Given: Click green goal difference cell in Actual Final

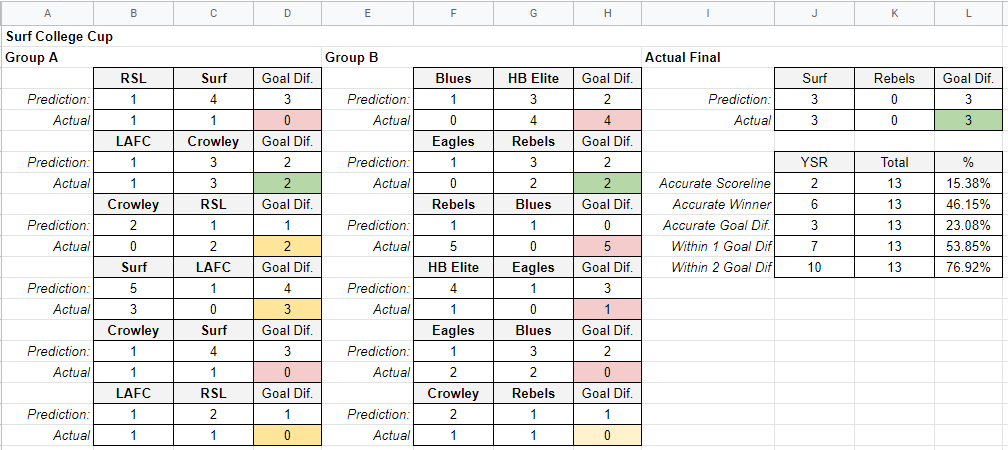Looking at the screenshot, I should tap(969, 120).
